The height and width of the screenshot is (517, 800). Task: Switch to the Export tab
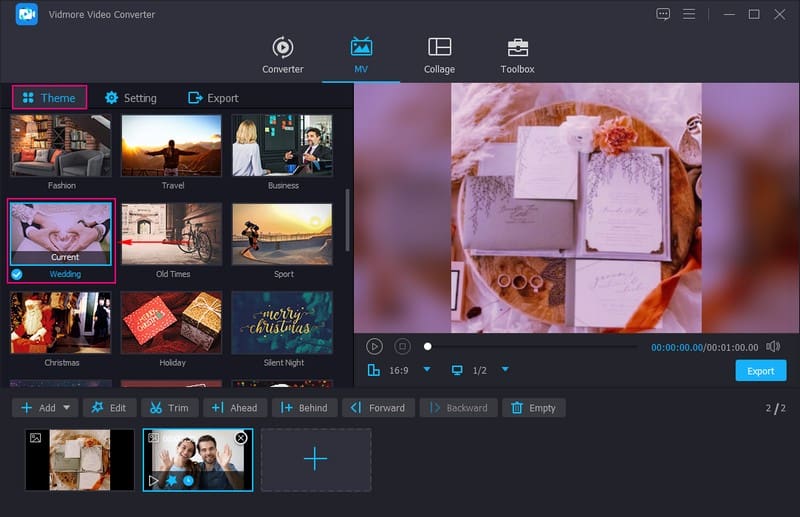click(213, 98)
